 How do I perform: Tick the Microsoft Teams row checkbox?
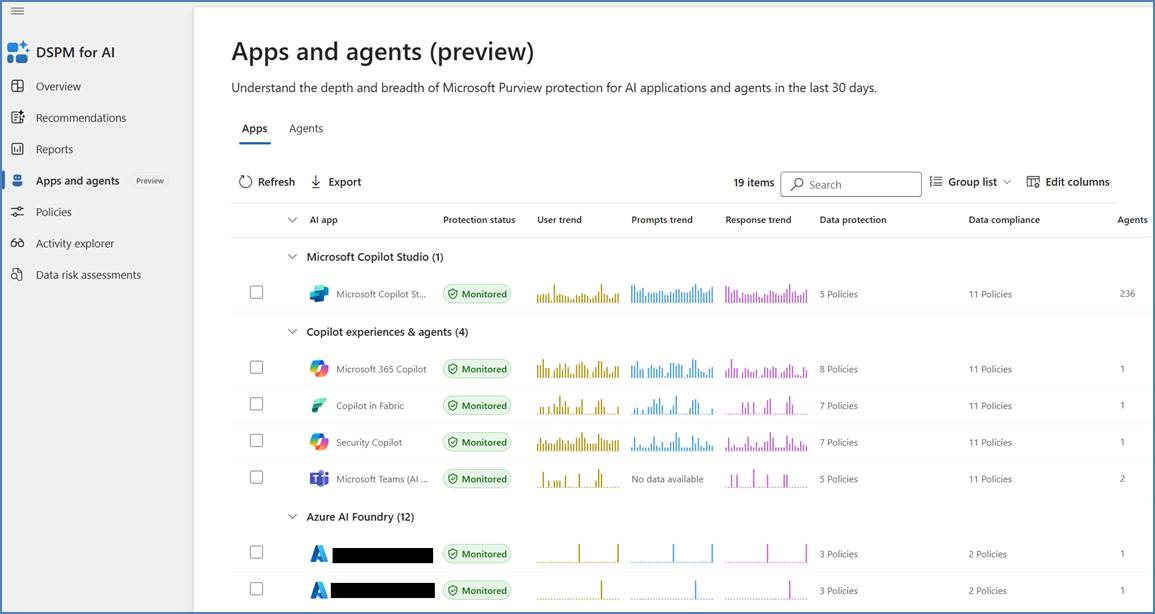tap(256, 478)
